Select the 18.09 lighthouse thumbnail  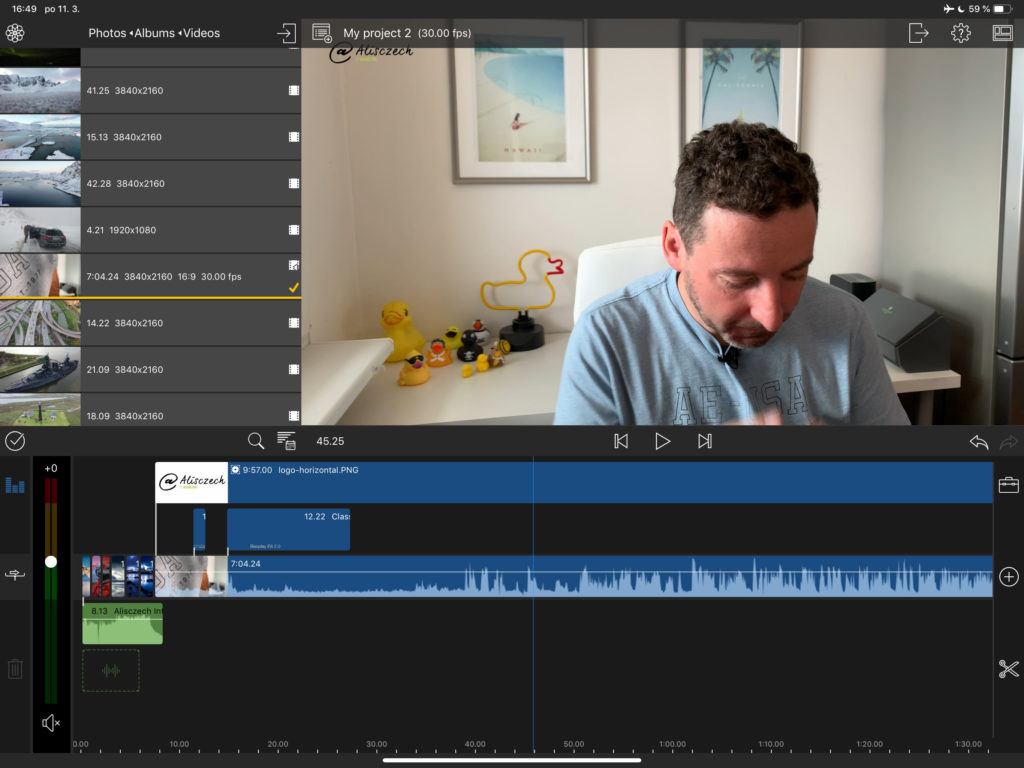point(40,410)
